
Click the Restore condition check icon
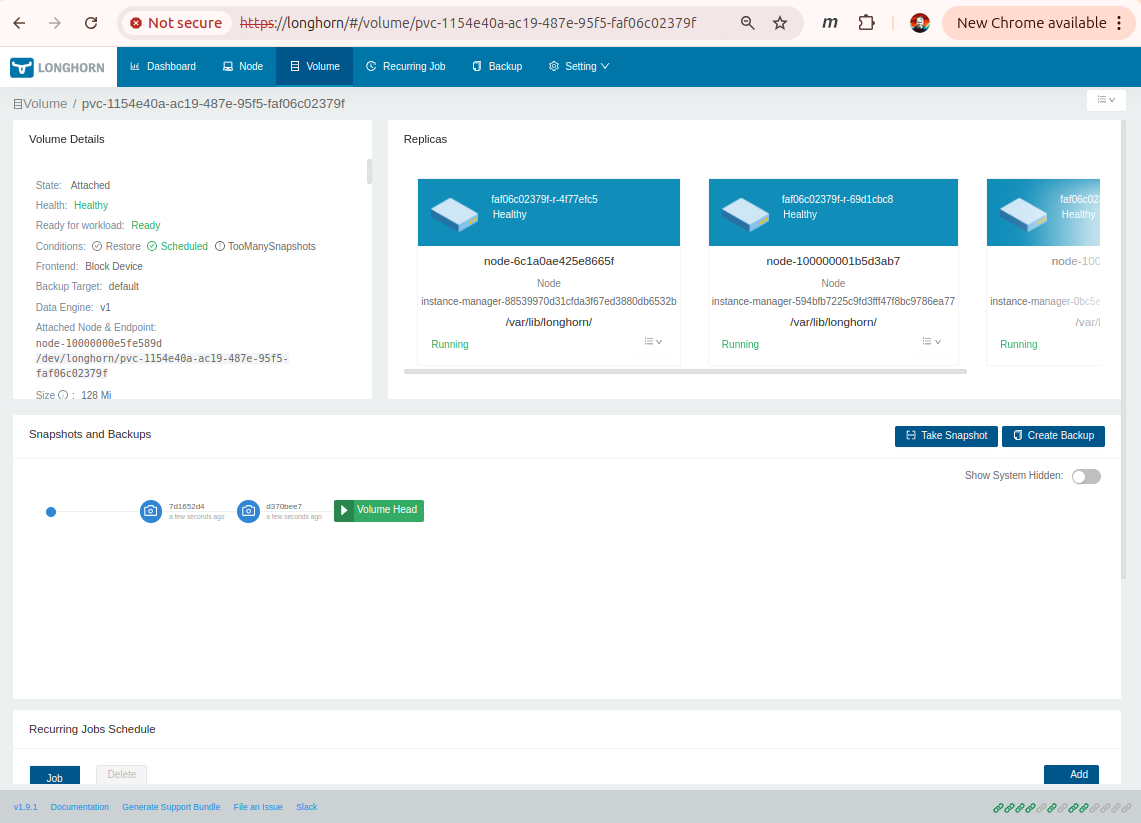point(97,247)
